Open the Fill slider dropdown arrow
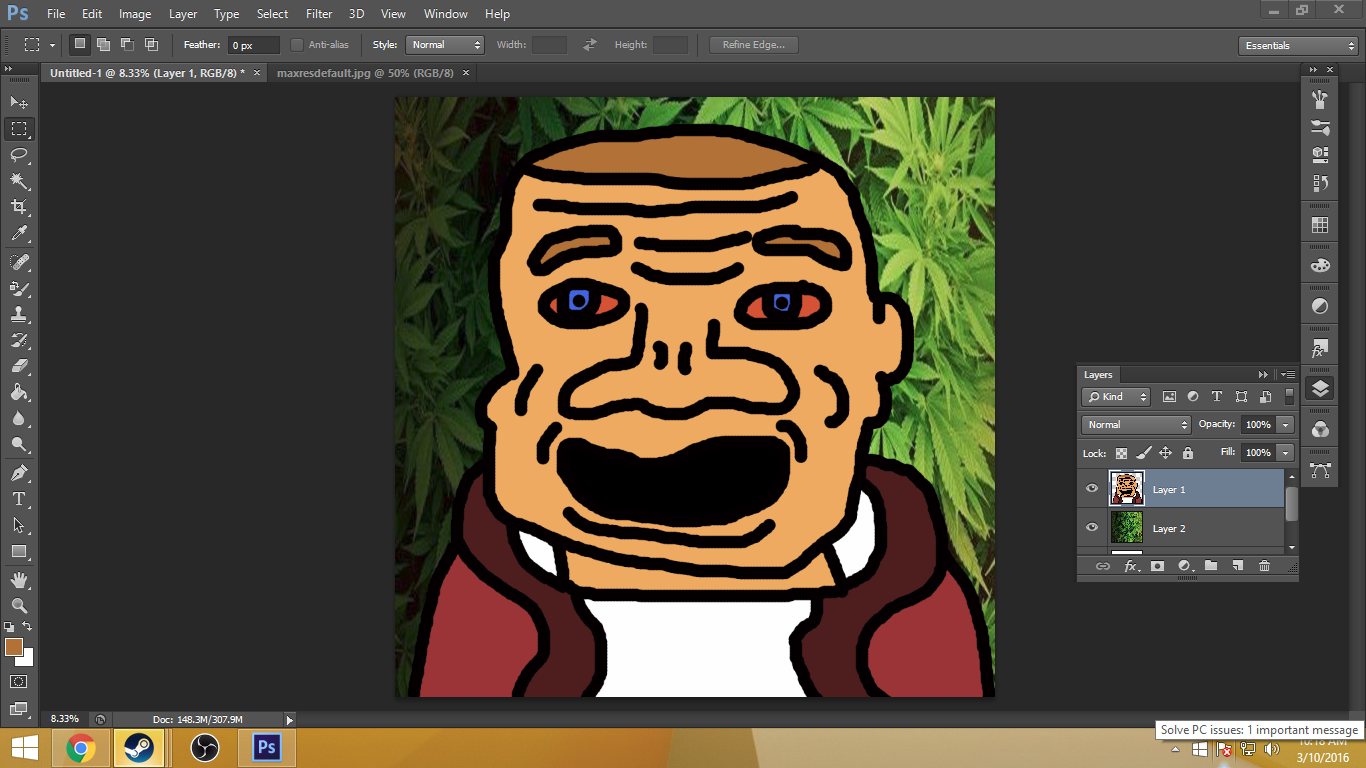The image size is (1366, 768). click(x=1286, y=453)
